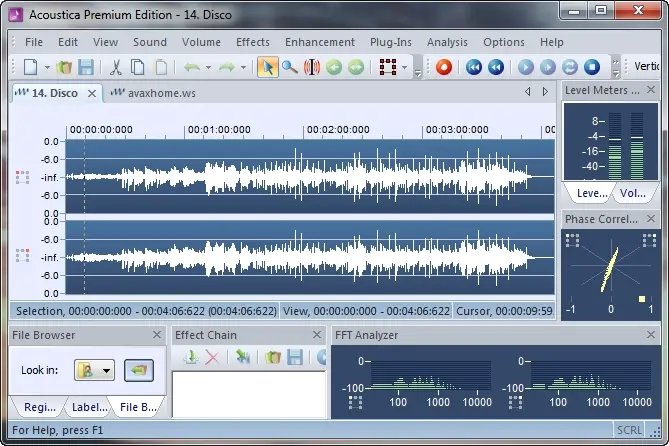Open the Enhancement menu
The width and height of the screenshot is (669, 446).
pos(320,42)
